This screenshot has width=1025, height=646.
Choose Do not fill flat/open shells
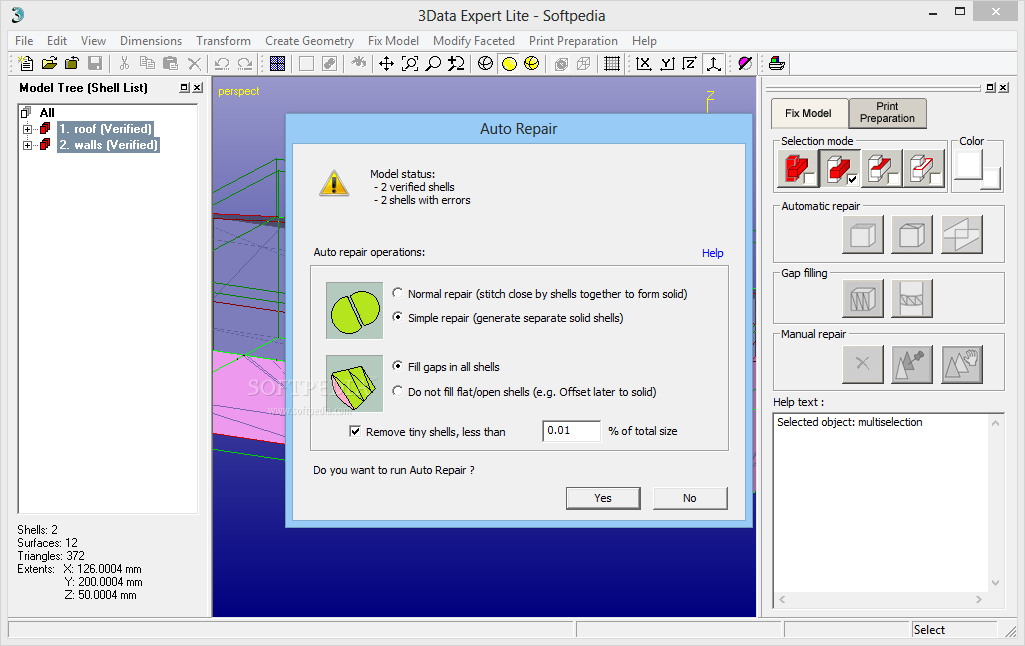click(x=397, y=391)
